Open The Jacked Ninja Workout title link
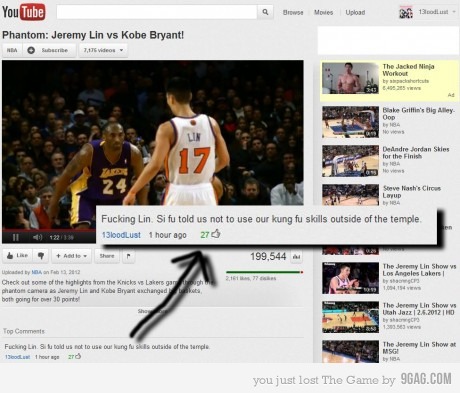The image size is (460, 393). pyautogui.click(x=408, y=70)
